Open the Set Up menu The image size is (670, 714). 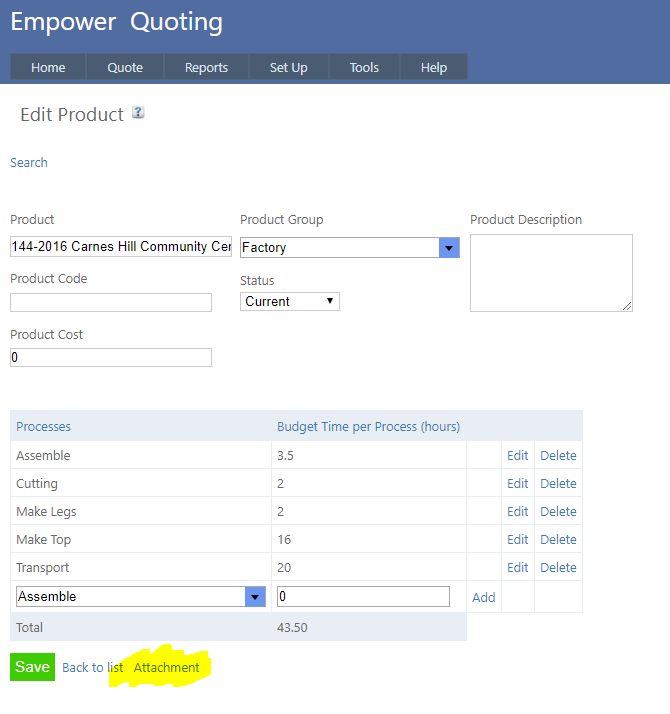(x=288, y=67)
